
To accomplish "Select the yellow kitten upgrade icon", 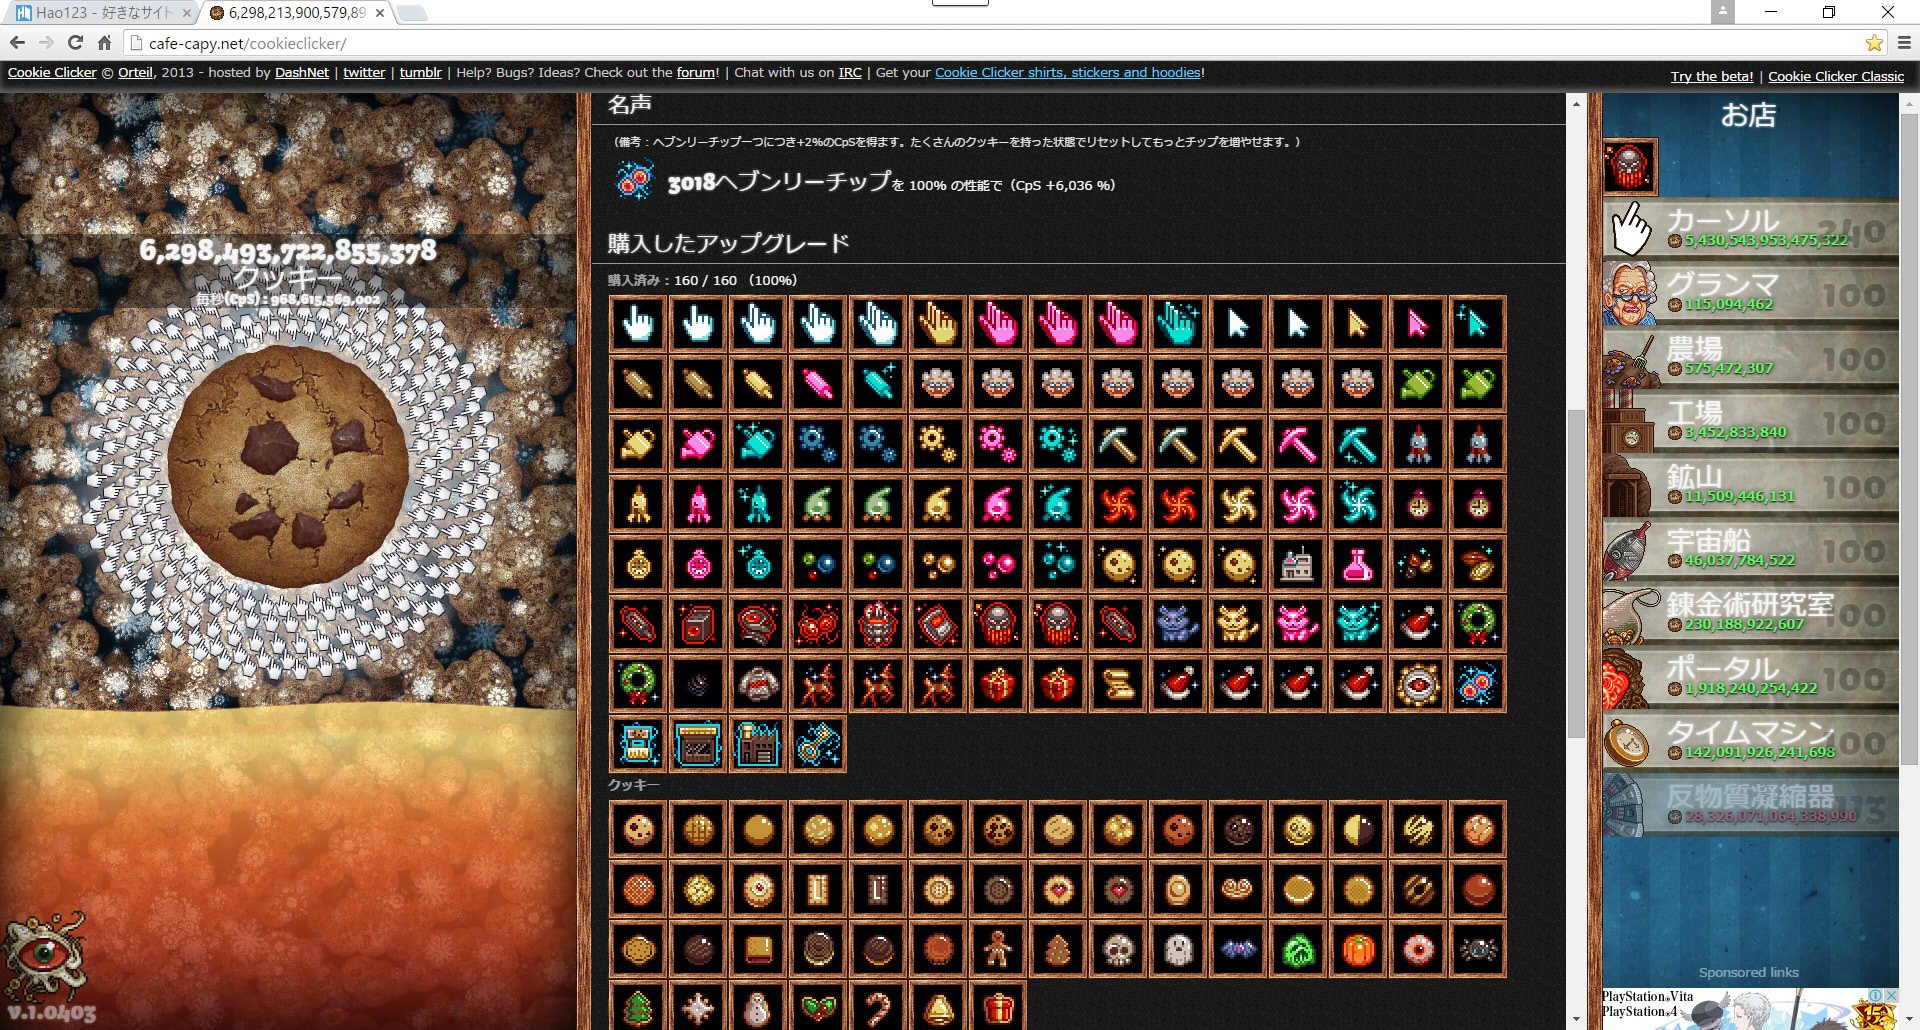I will 1238,624.
